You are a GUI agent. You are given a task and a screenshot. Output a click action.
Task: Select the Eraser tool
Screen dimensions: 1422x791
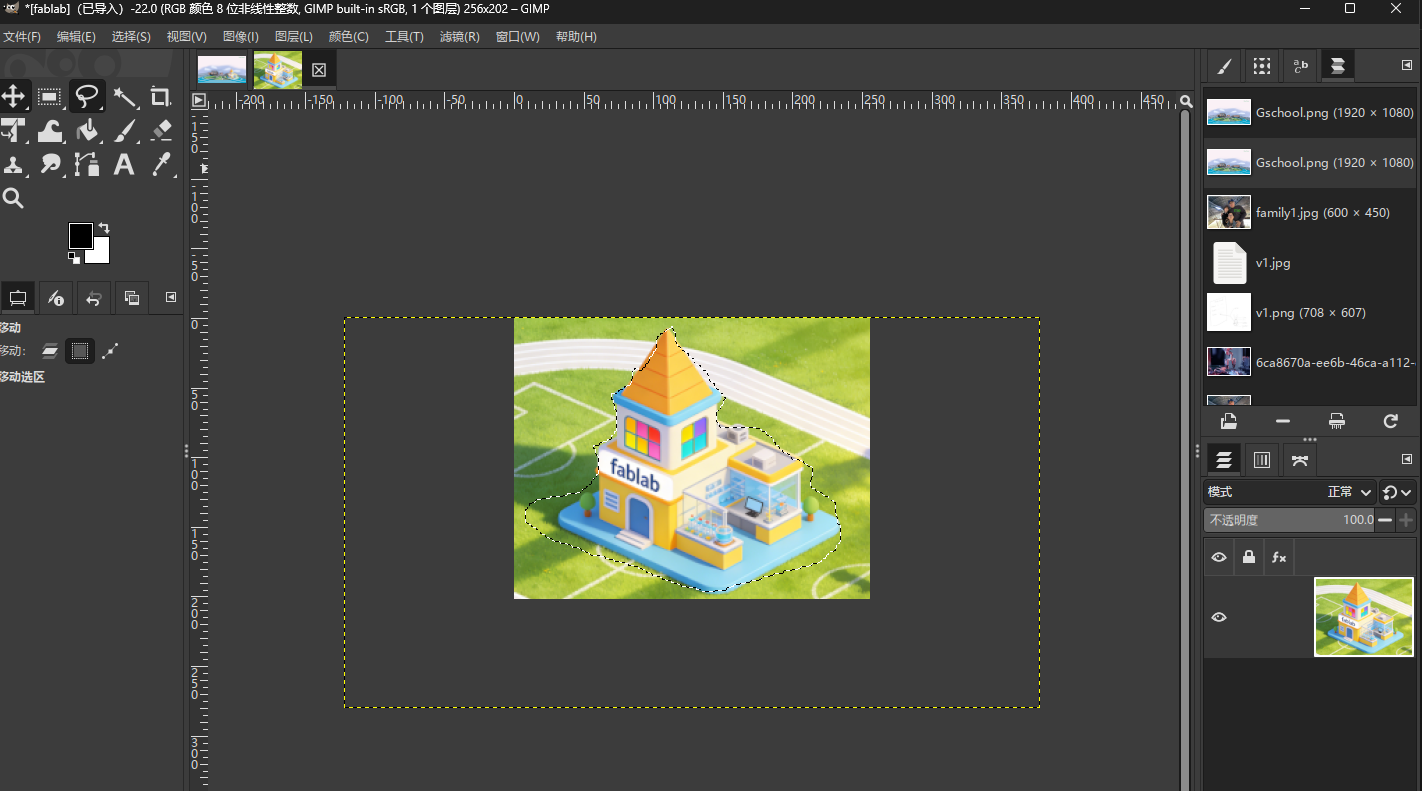click(160, 130)
